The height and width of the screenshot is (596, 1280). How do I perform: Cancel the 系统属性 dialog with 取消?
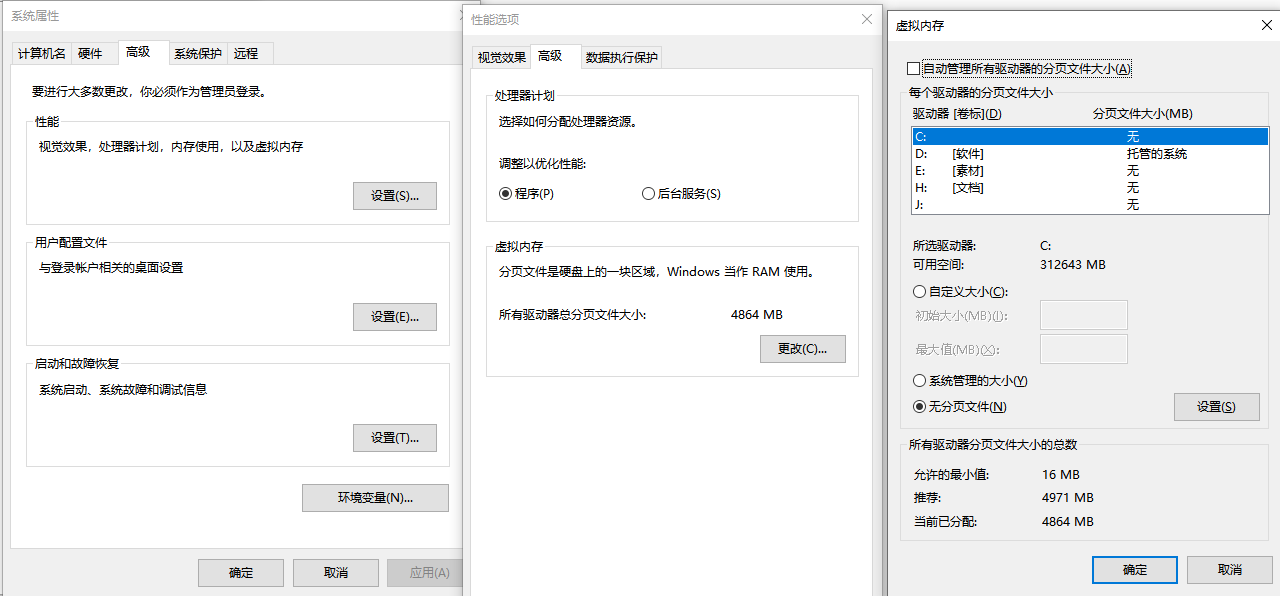(336, 572)
